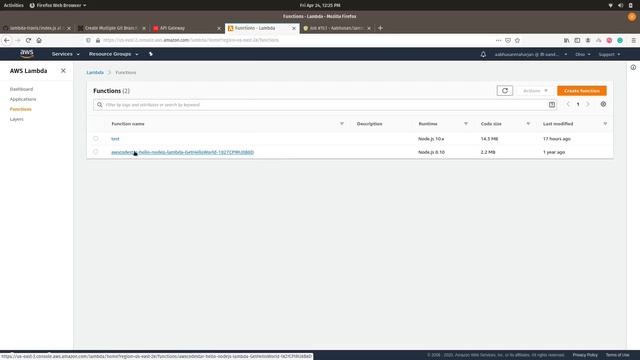Open the Firefox Web Browser app menu
The height and width of the screenshot is (360, 640).
pyautogui.click(x=58, y=5)
